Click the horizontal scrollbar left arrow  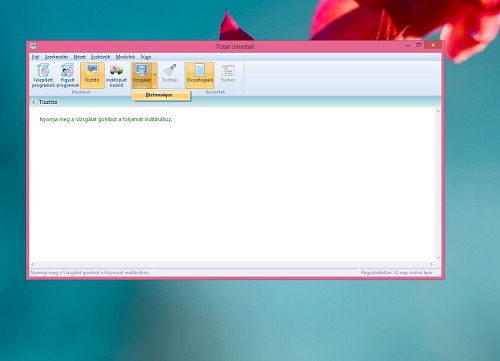tap(32, 264)
